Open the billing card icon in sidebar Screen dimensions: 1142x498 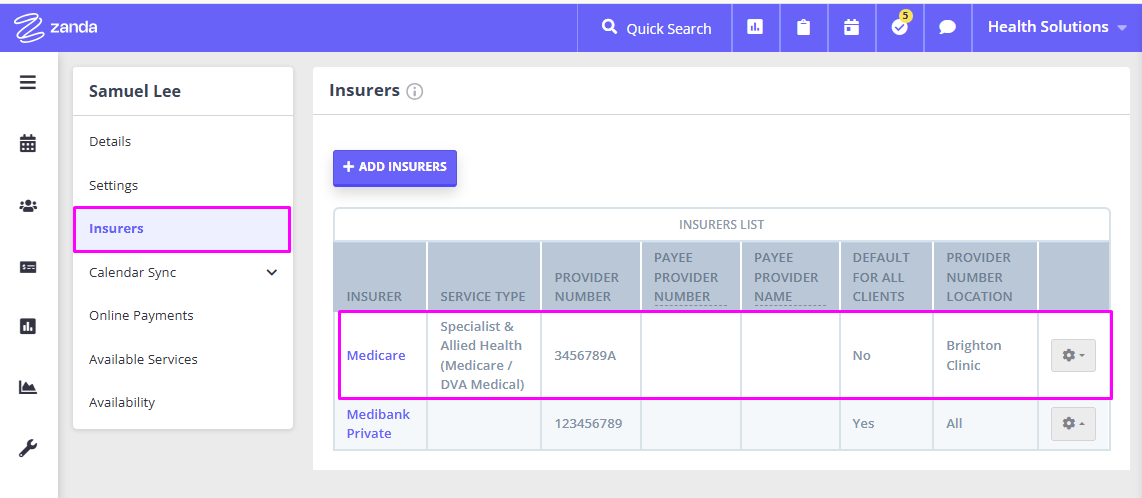coord(28,267)
